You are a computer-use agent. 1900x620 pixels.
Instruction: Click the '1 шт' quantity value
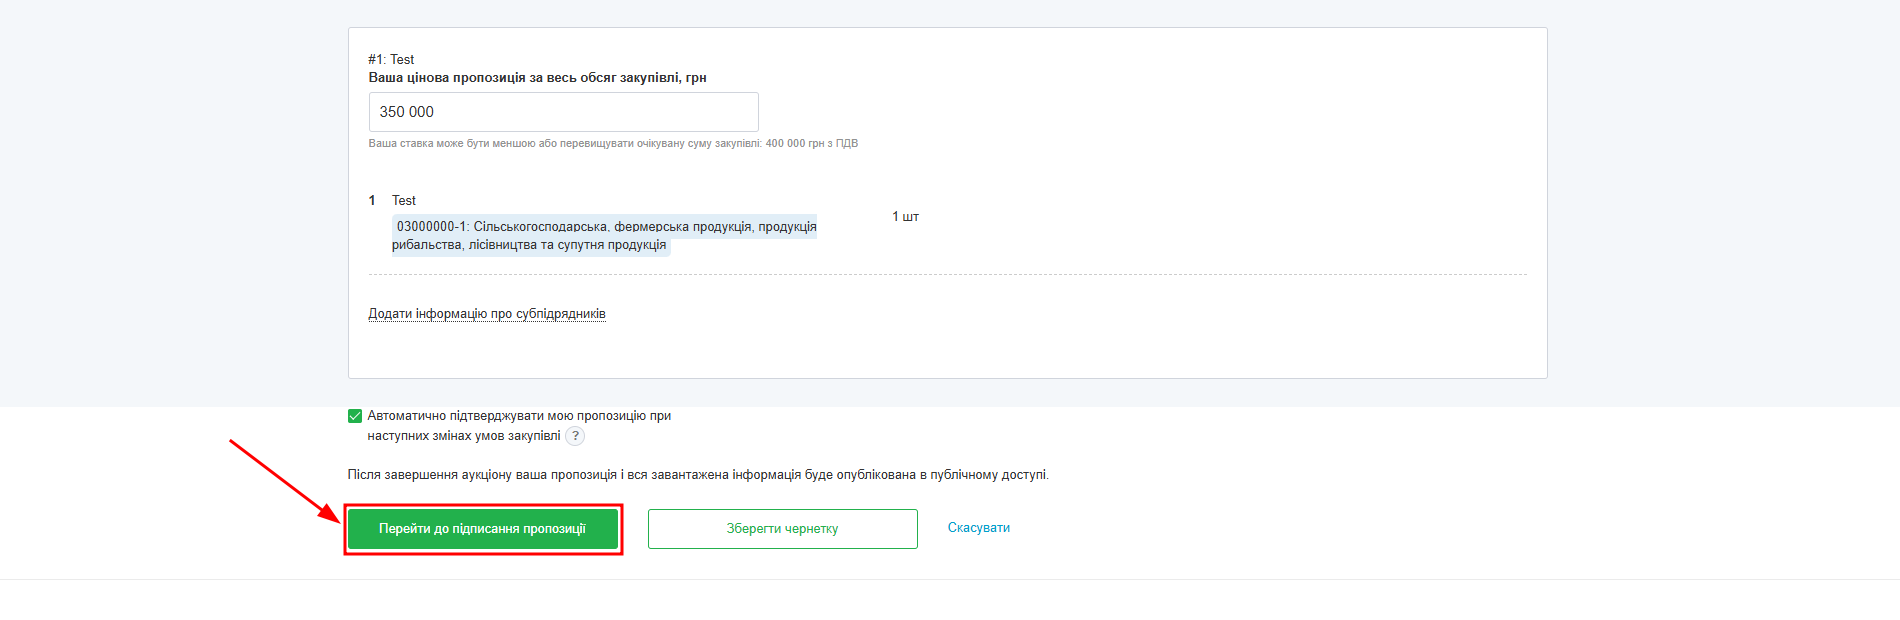point(905,217)
